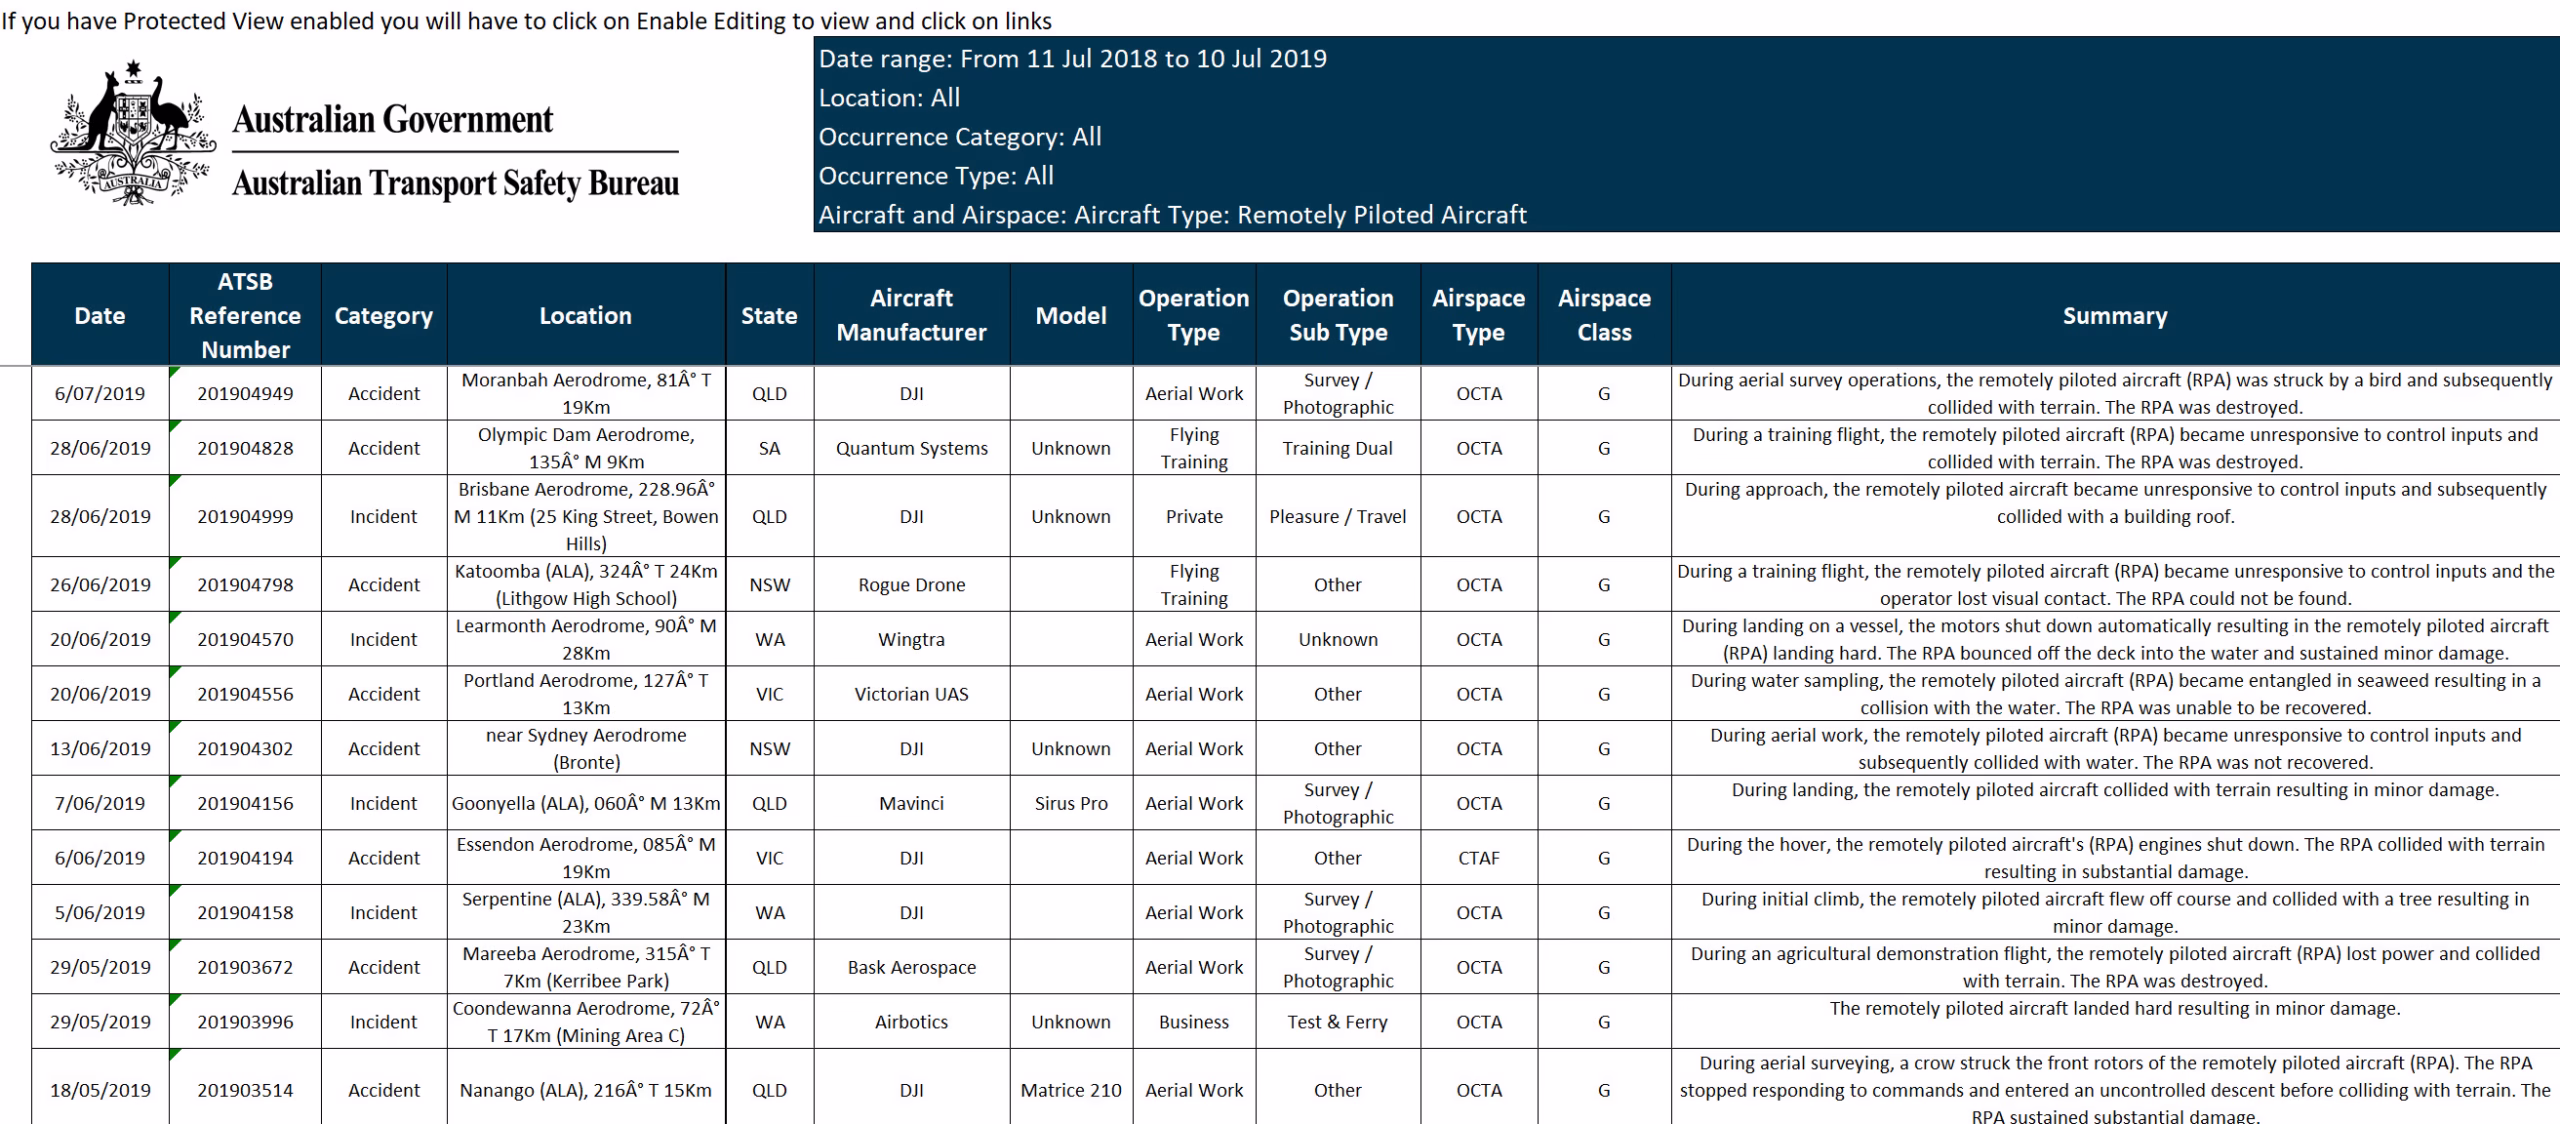Select the Sirus Pro model cell
Viewport: 2560px width, 1124px height.
pyautogui.click(x=1071, y=803)
